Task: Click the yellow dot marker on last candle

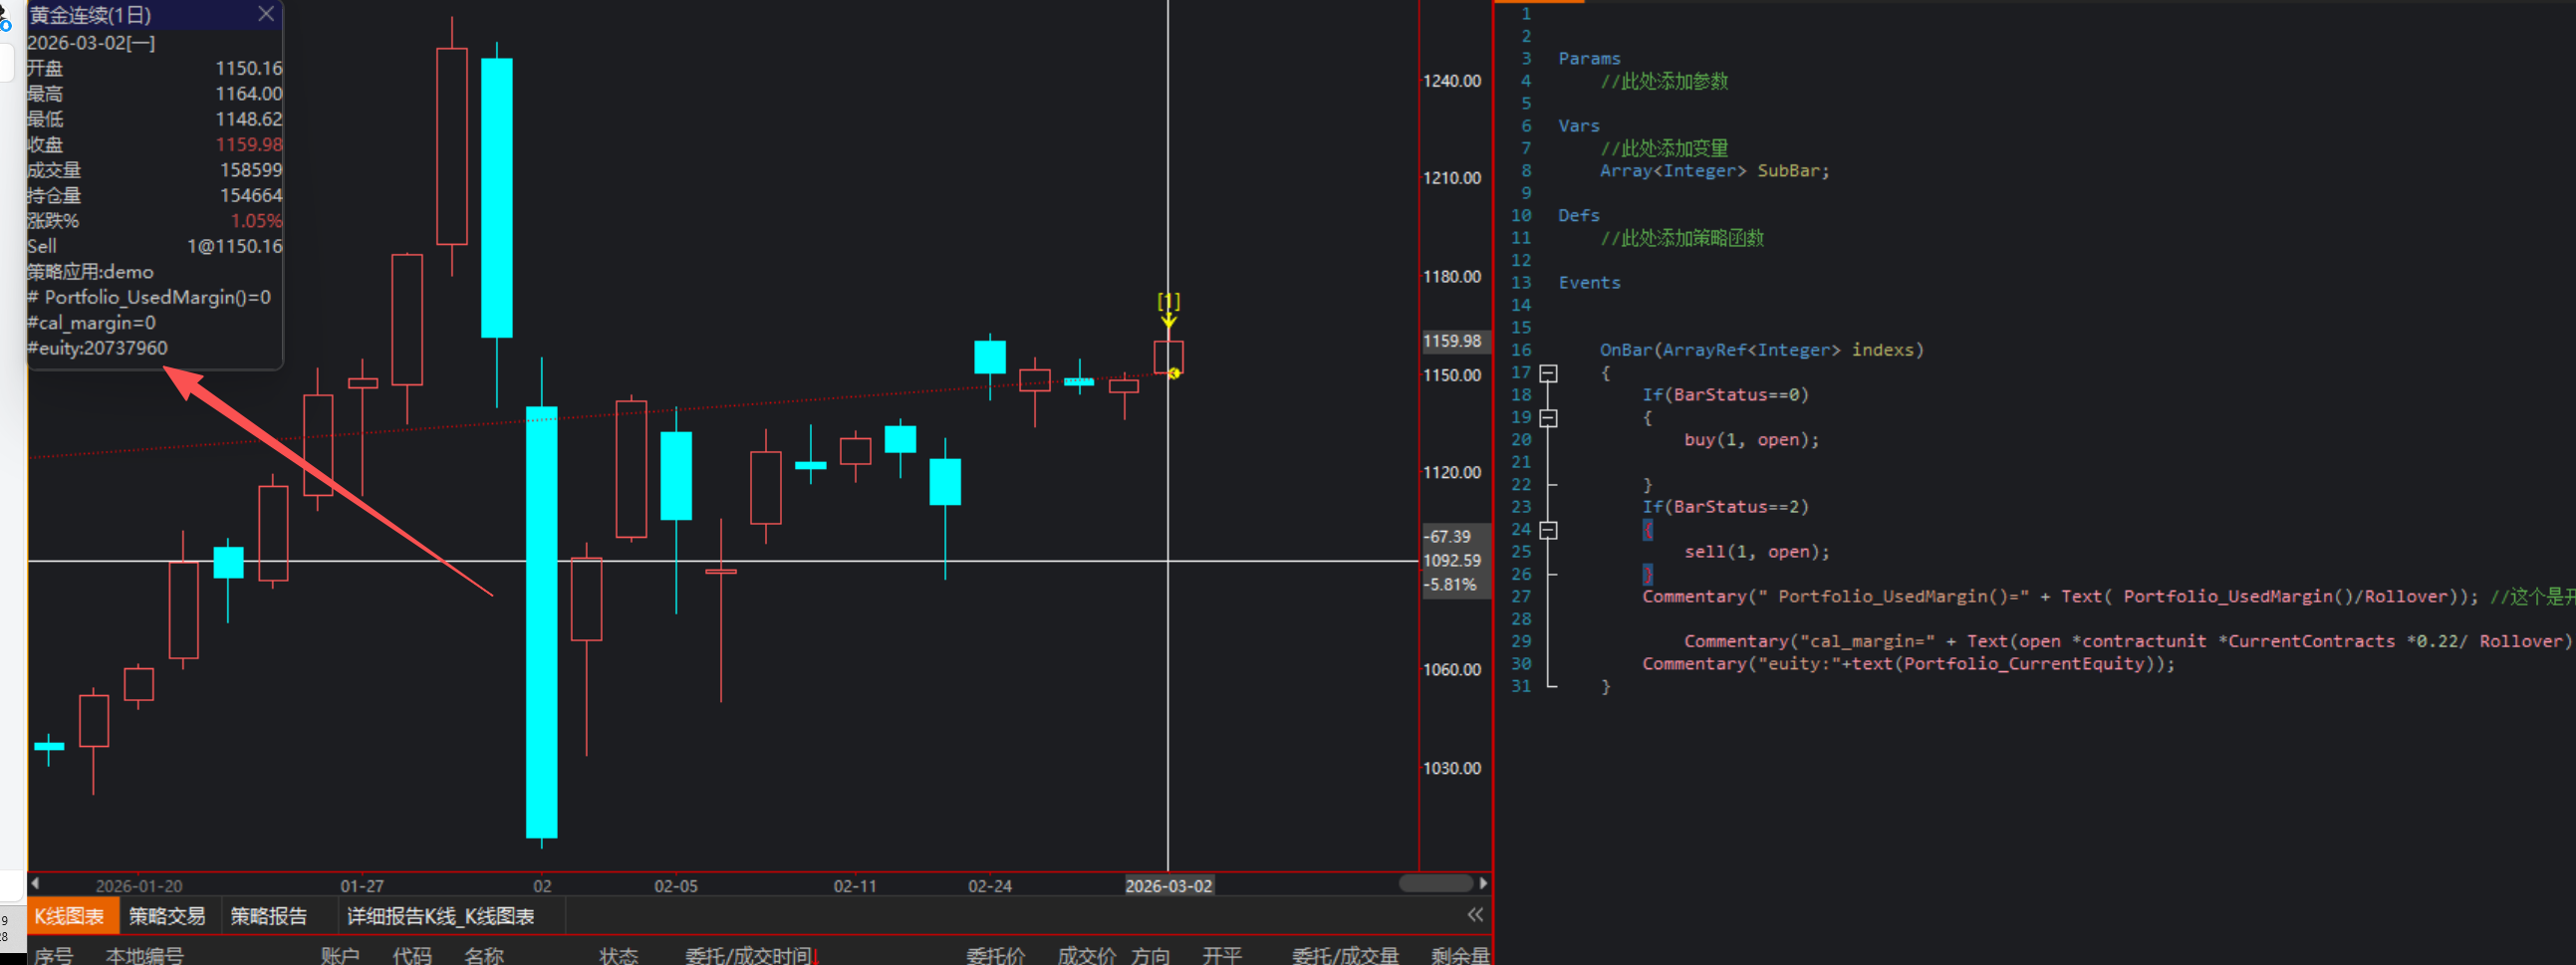Action: click(1174, 374)
